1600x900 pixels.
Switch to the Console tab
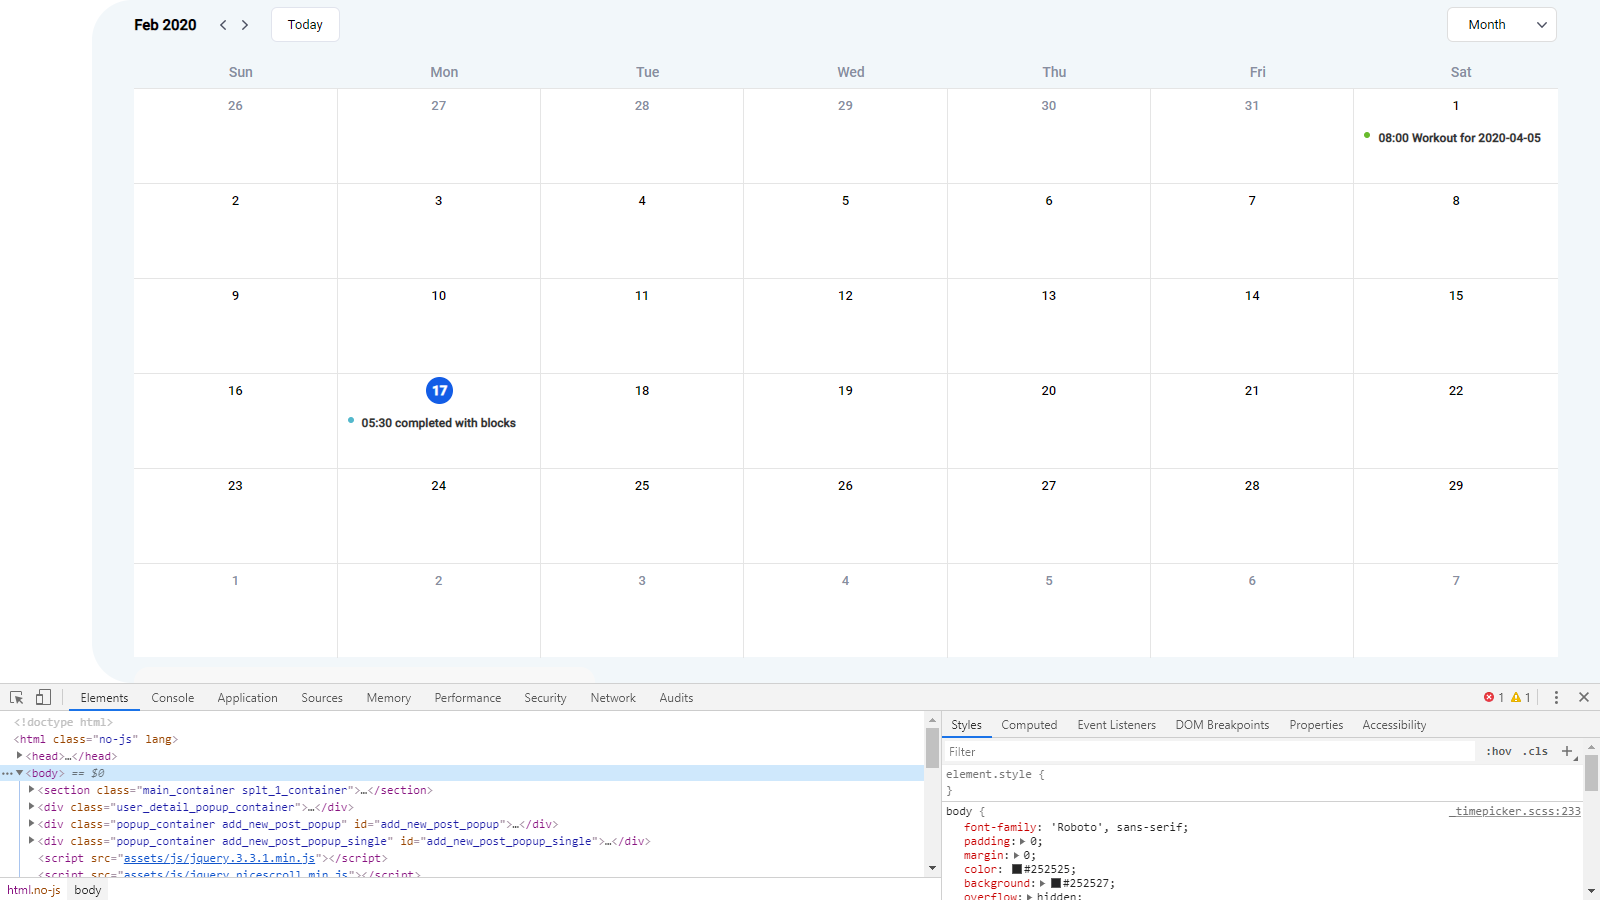[172, 697]
